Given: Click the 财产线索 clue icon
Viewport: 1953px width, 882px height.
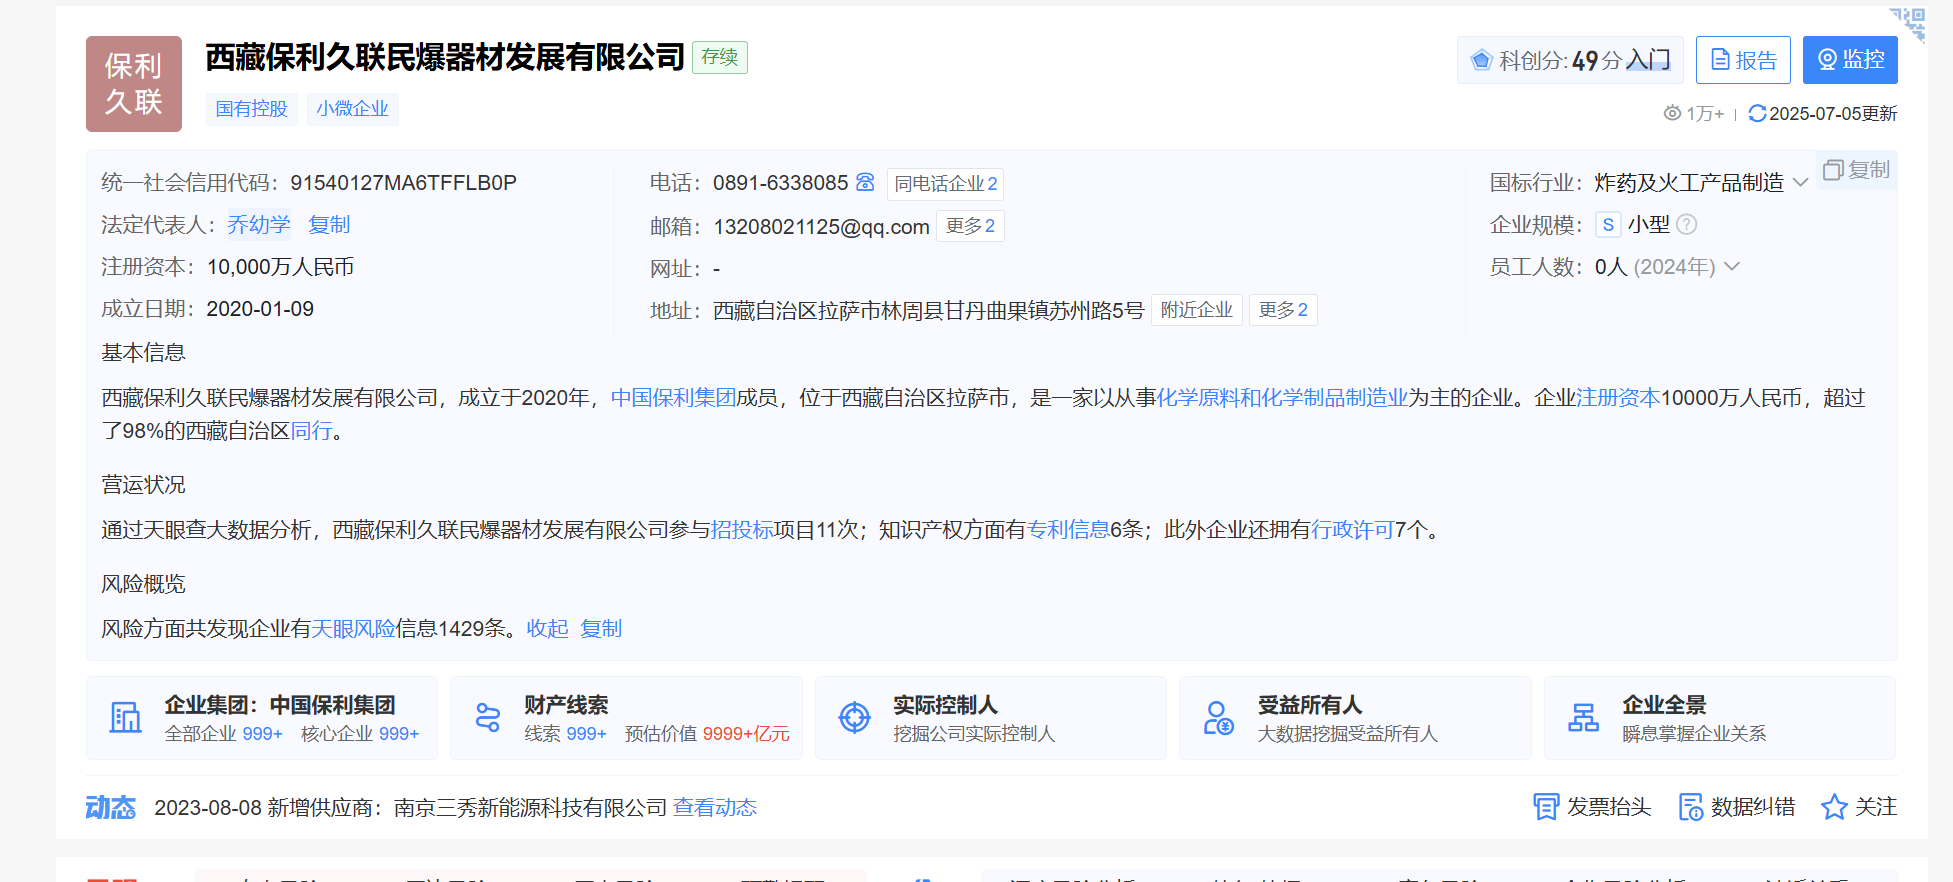Looking at the screenshot, I should coord(488,718).
